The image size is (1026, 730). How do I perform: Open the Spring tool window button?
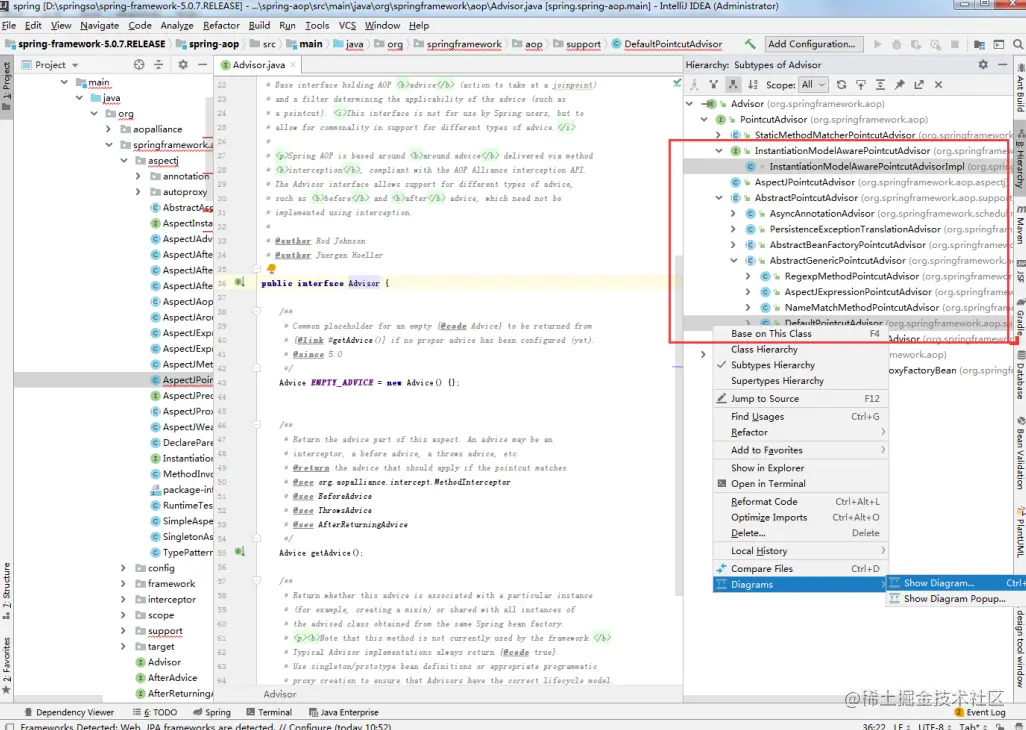(x=212, y=712)
